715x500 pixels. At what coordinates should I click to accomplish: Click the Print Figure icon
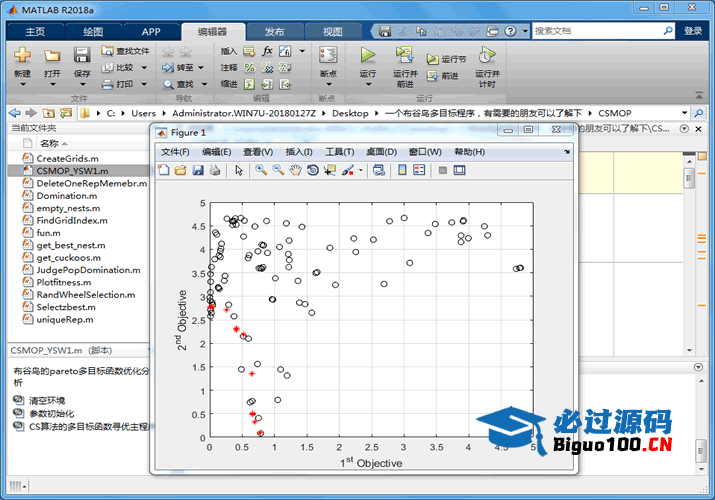(215, 171)
